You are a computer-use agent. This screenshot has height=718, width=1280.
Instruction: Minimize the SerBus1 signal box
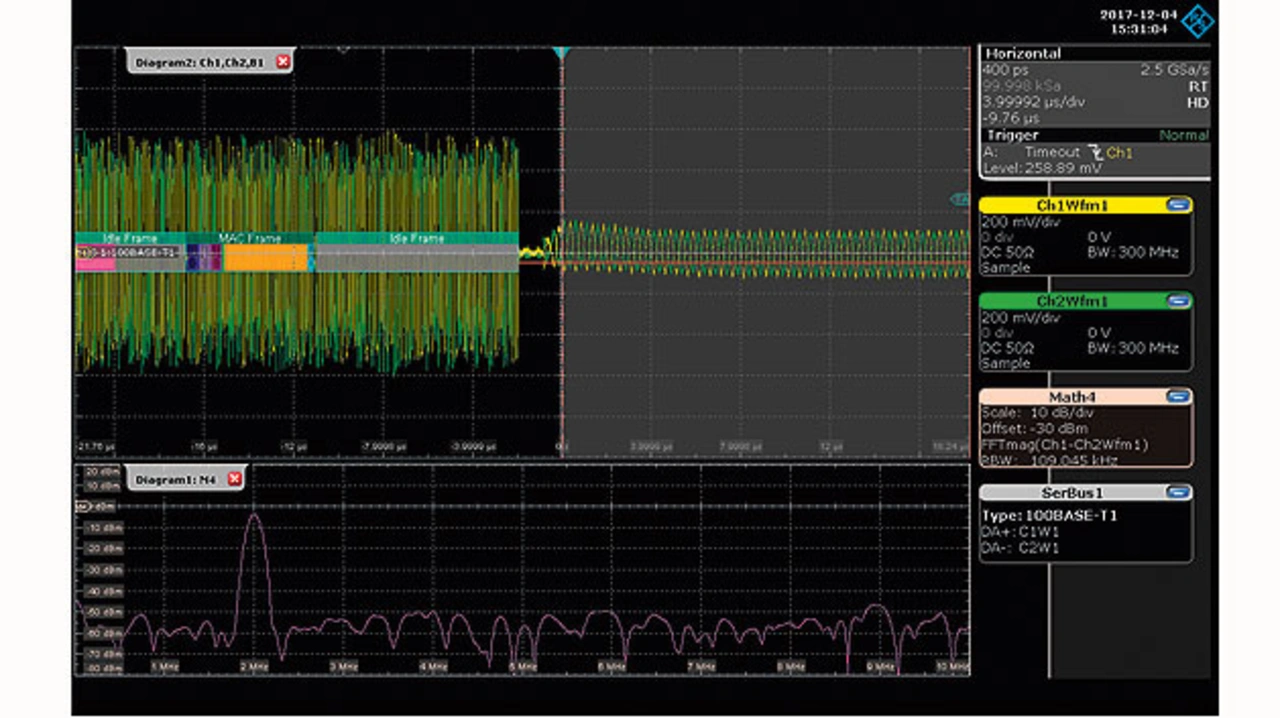click(1178, 493)
